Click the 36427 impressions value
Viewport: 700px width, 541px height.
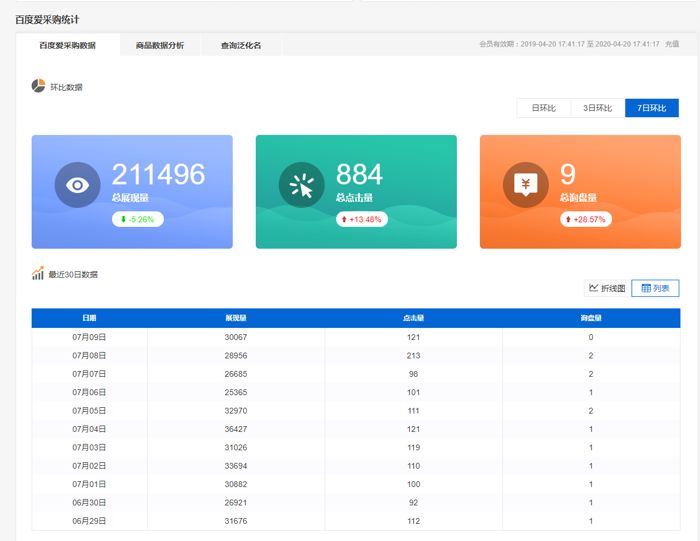[236, 429]
